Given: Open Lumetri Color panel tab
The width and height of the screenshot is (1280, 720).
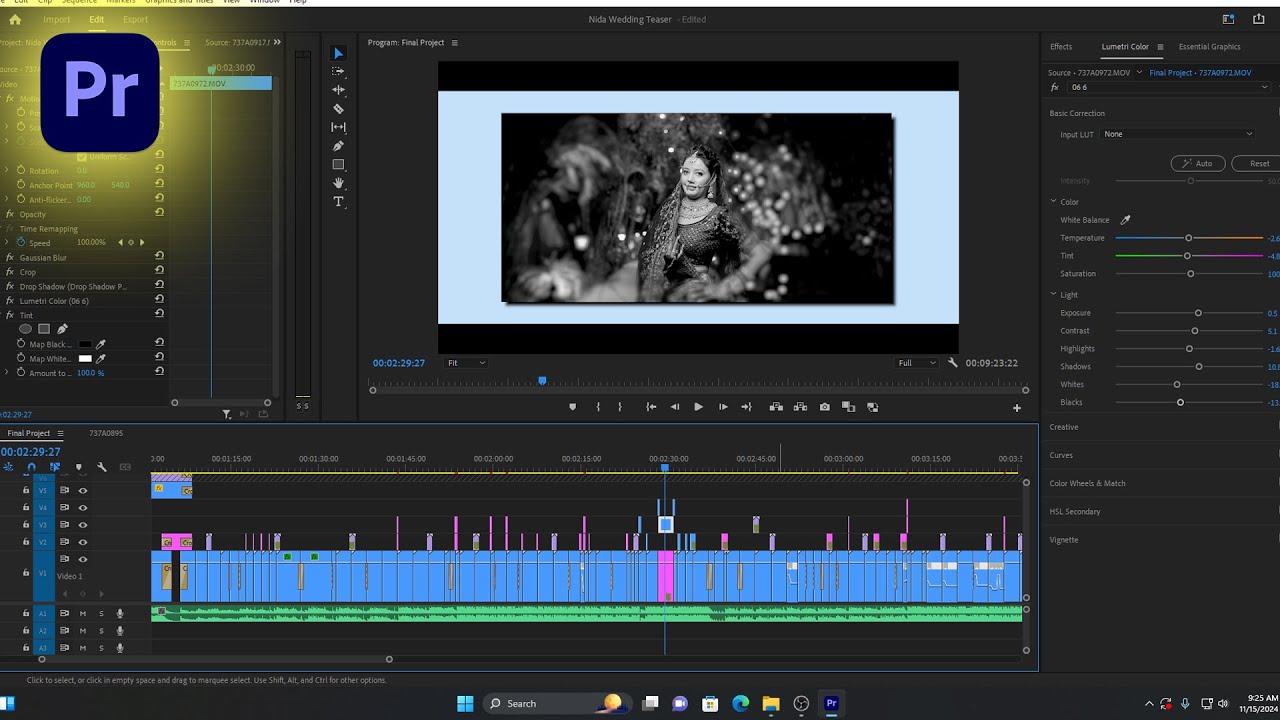Looking at the screenshot, I should pyautogui.click(x=1125, y=47).
